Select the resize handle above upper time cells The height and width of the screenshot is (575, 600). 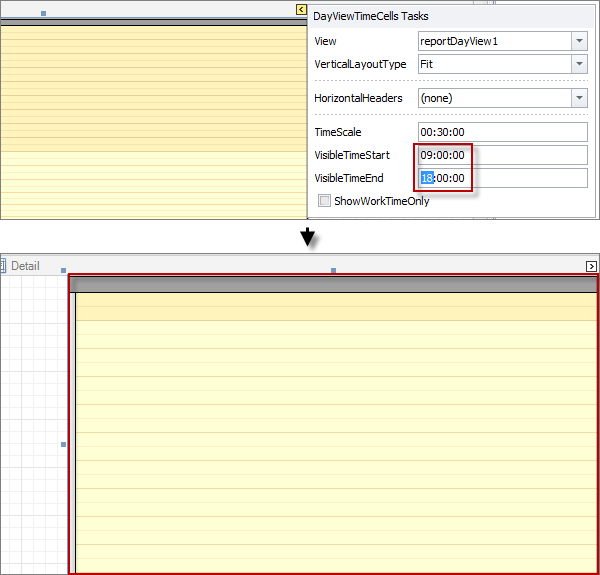(x=42, y=13)
